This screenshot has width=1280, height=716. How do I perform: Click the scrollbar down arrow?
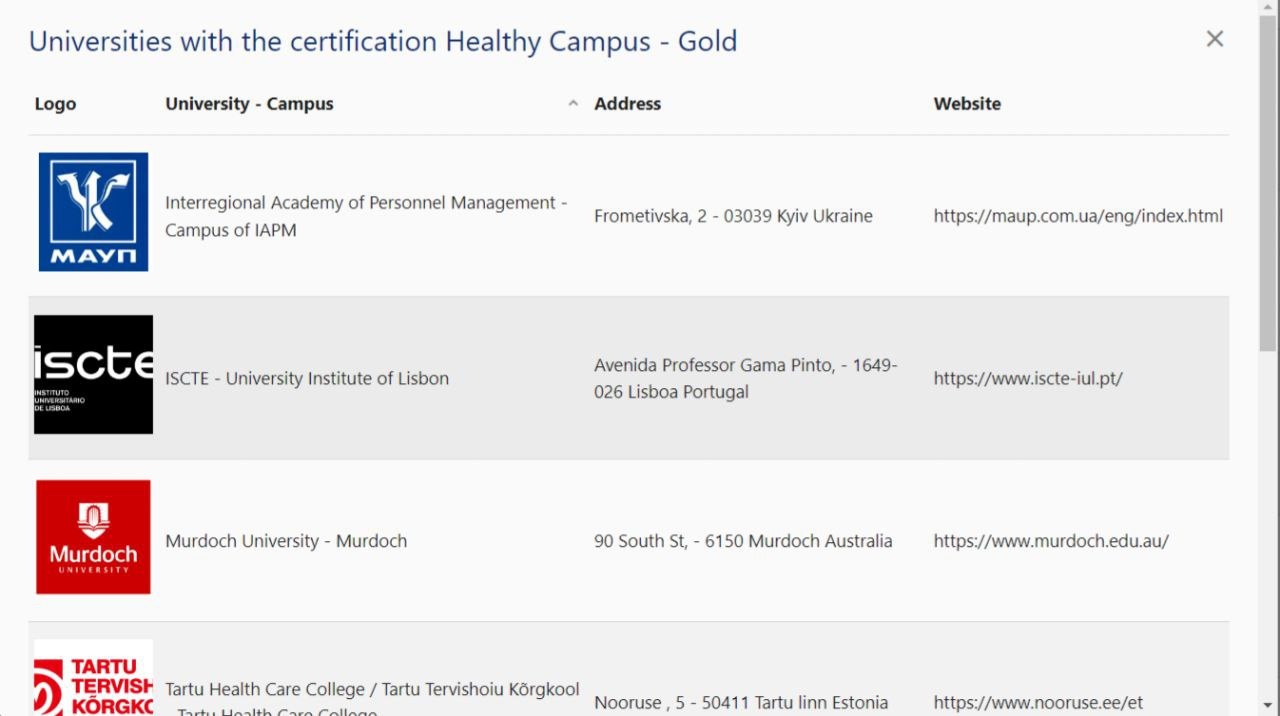(1268, 705)
